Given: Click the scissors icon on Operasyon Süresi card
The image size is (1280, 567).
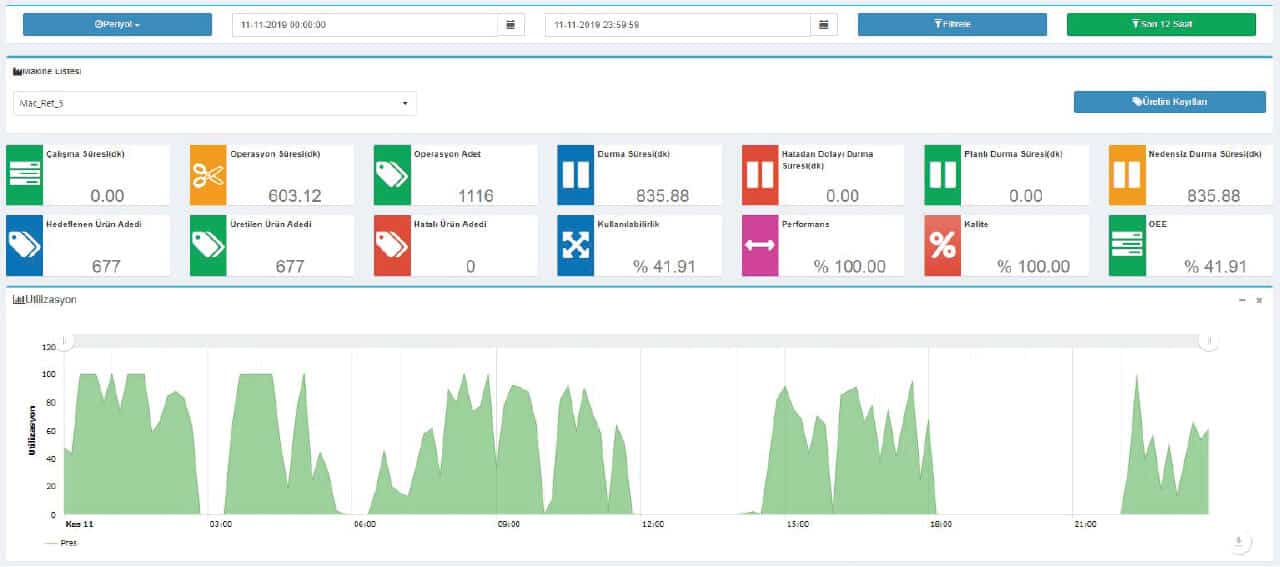Looking at the screenshot, I should coord(209,176).
